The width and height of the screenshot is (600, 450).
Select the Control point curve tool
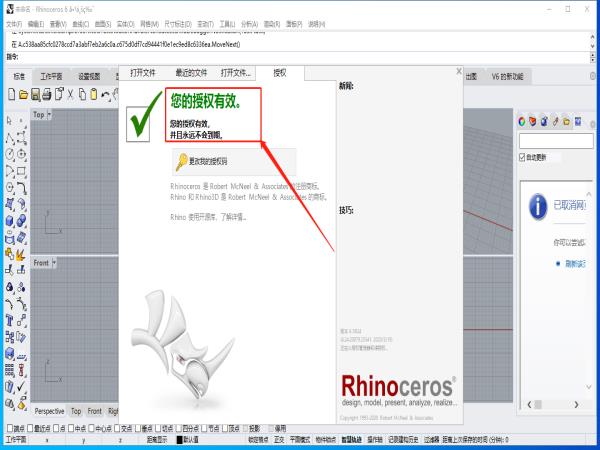tap(21, 138)
